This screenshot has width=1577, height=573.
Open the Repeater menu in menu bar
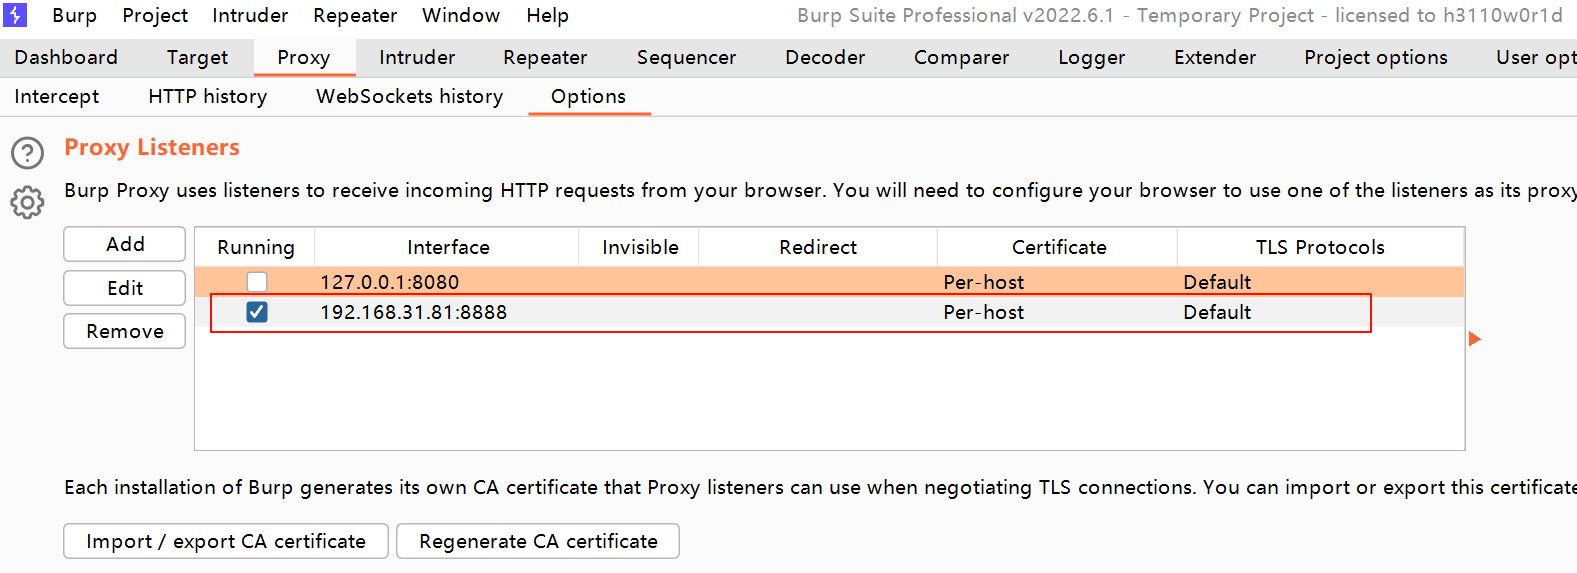click(x=355, y=15)
